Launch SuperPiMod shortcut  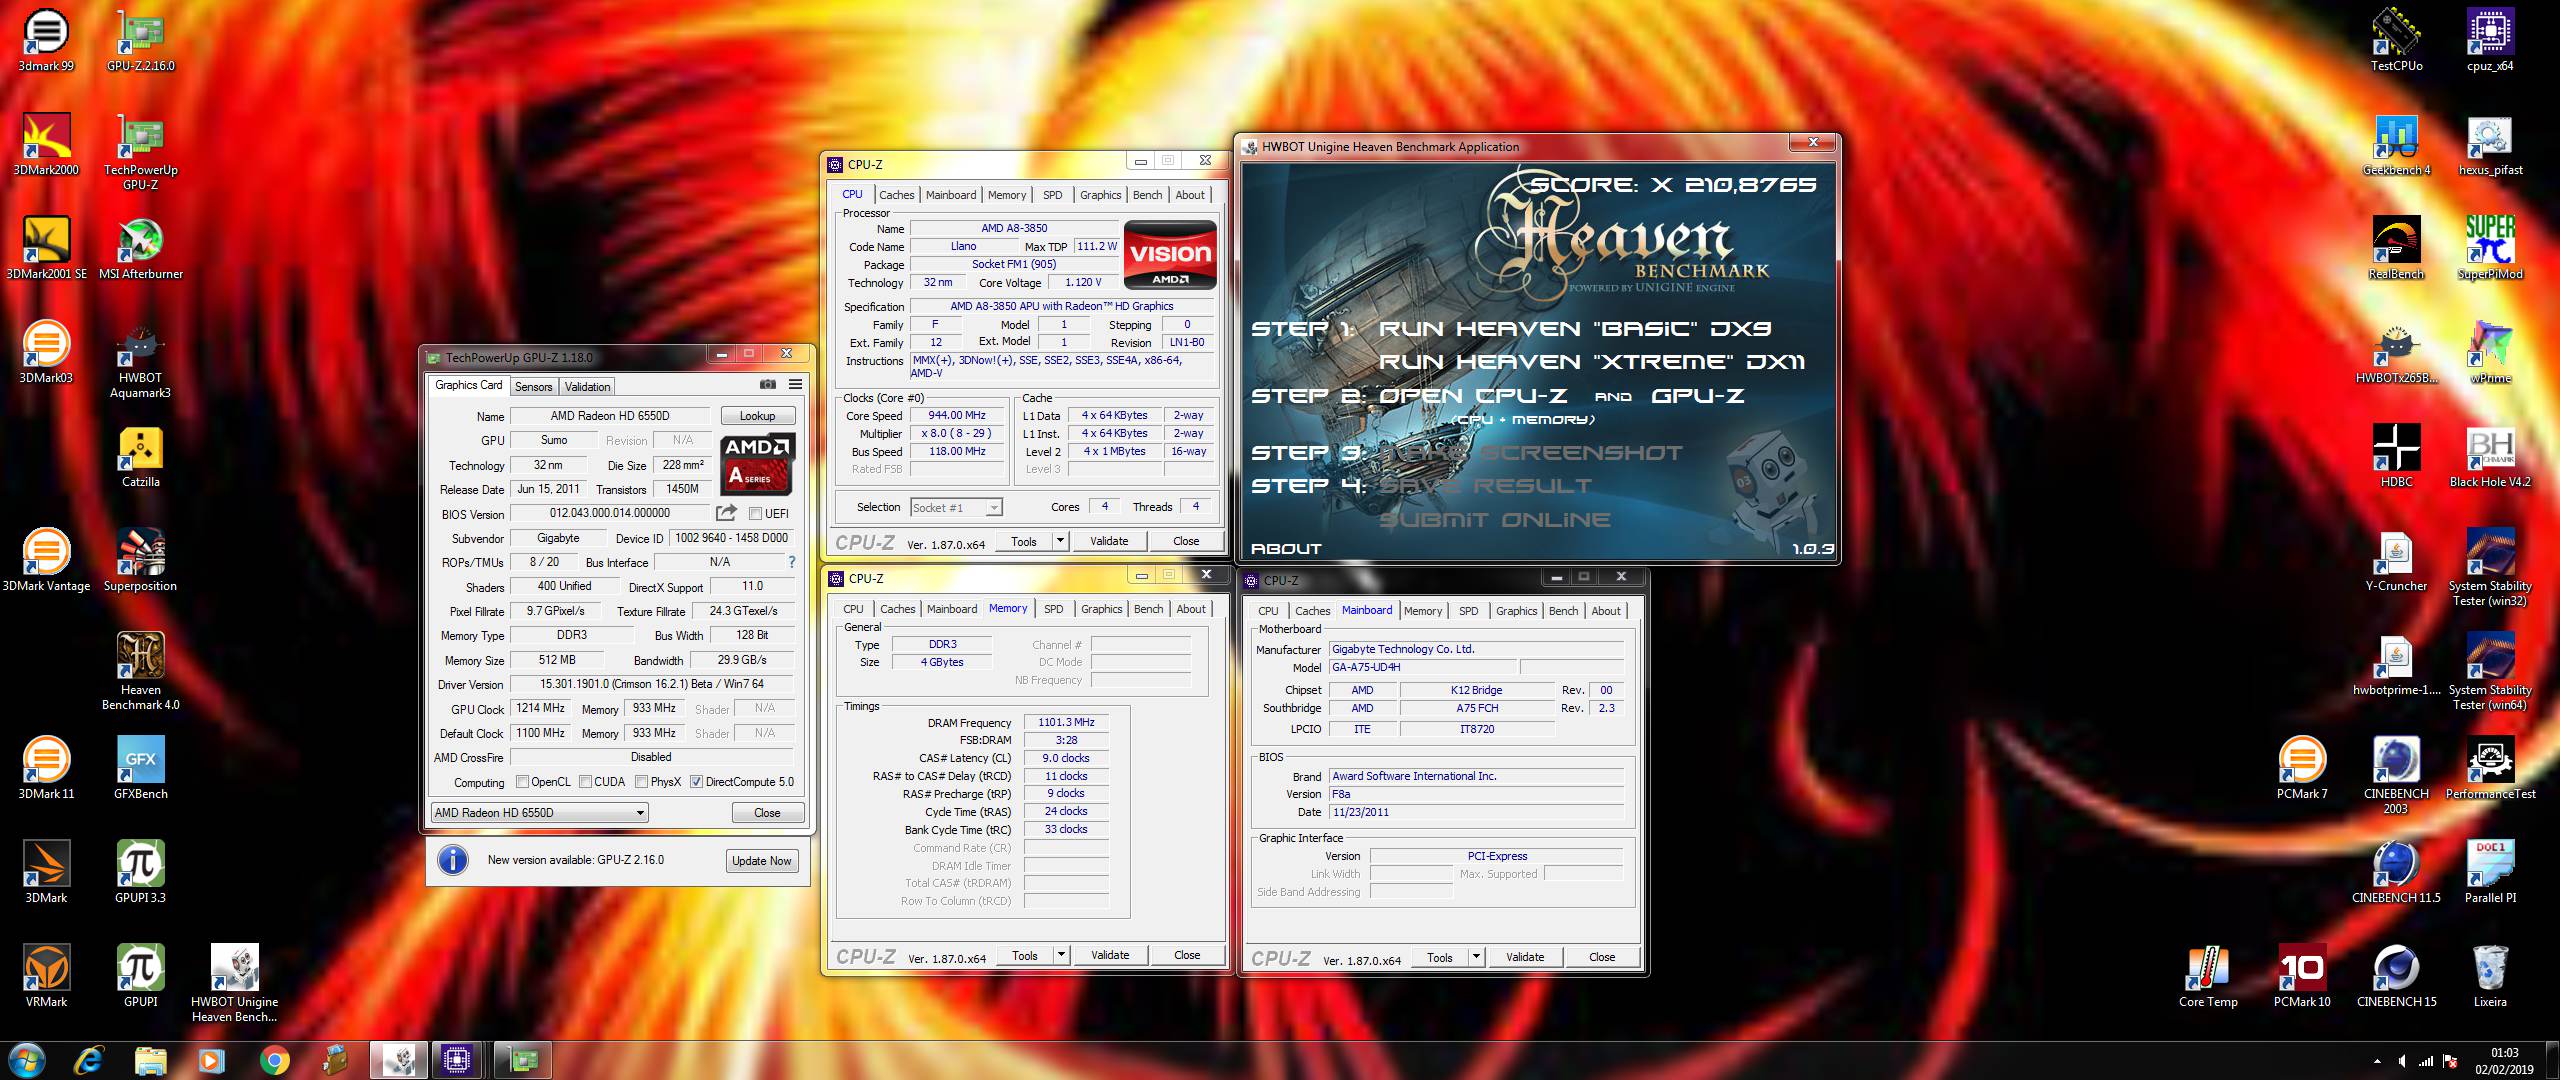(x=2490, y=248)
